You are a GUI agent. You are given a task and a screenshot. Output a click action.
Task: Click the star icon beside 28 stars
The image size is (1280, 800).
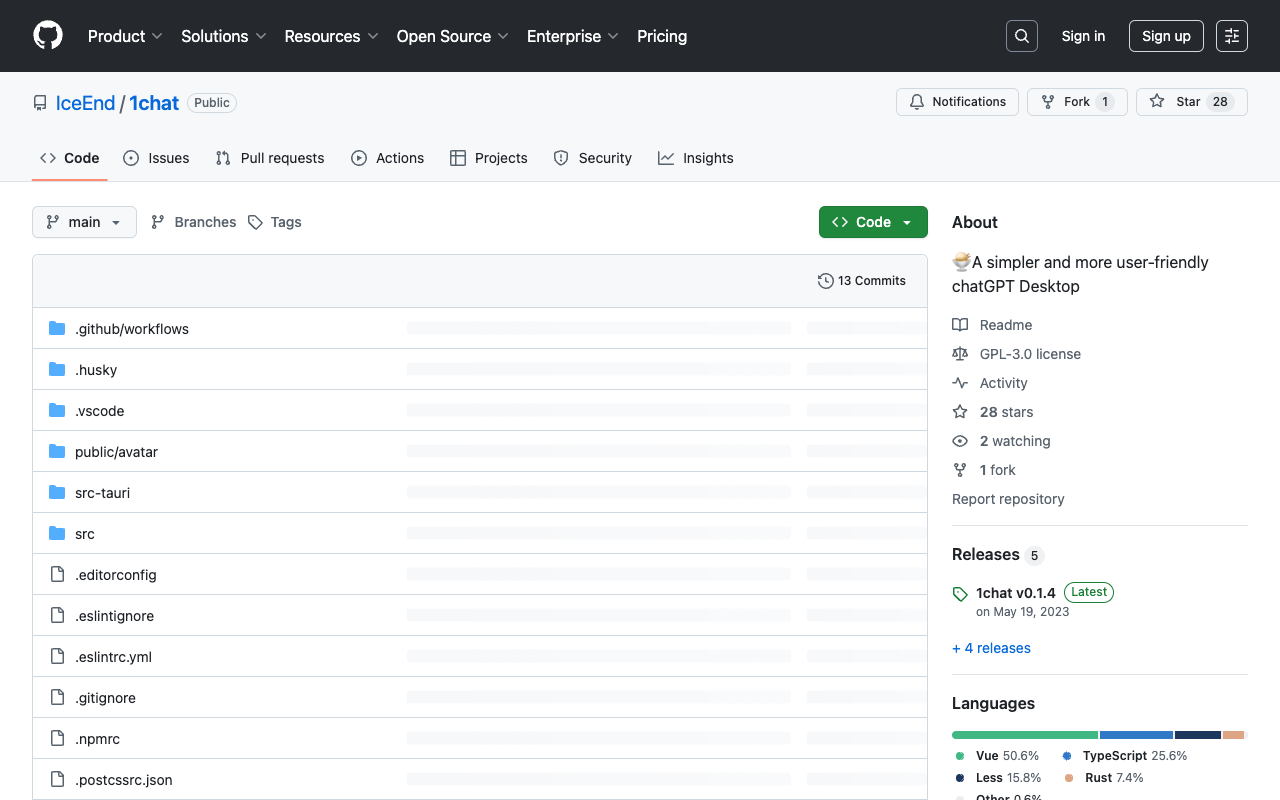click(x=960, y=412)
